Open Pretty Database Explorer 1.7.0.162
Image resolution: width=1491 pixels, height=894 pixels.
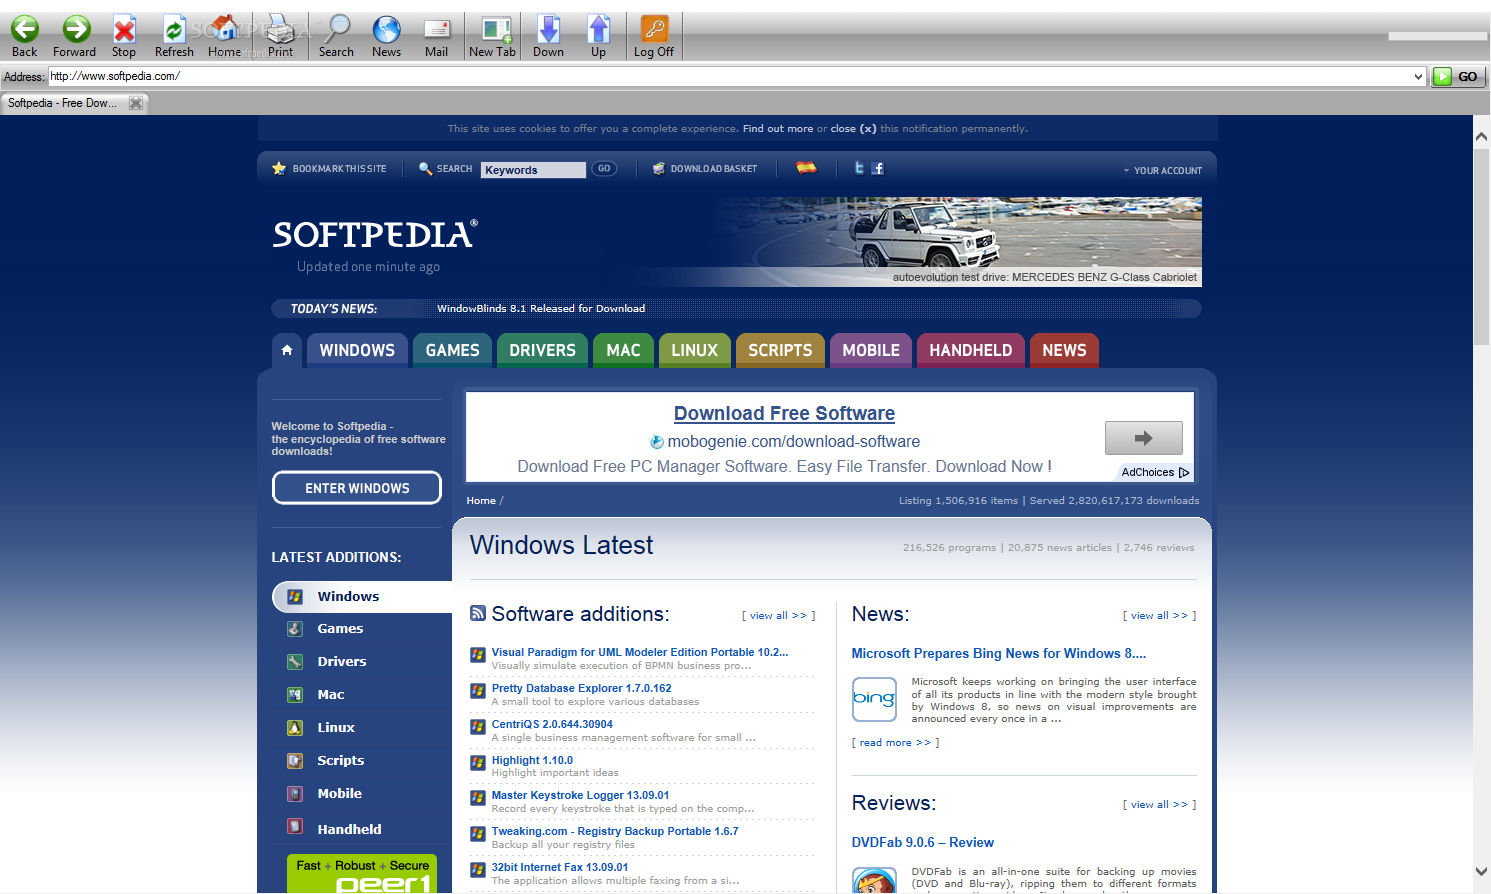coord(581,688)
